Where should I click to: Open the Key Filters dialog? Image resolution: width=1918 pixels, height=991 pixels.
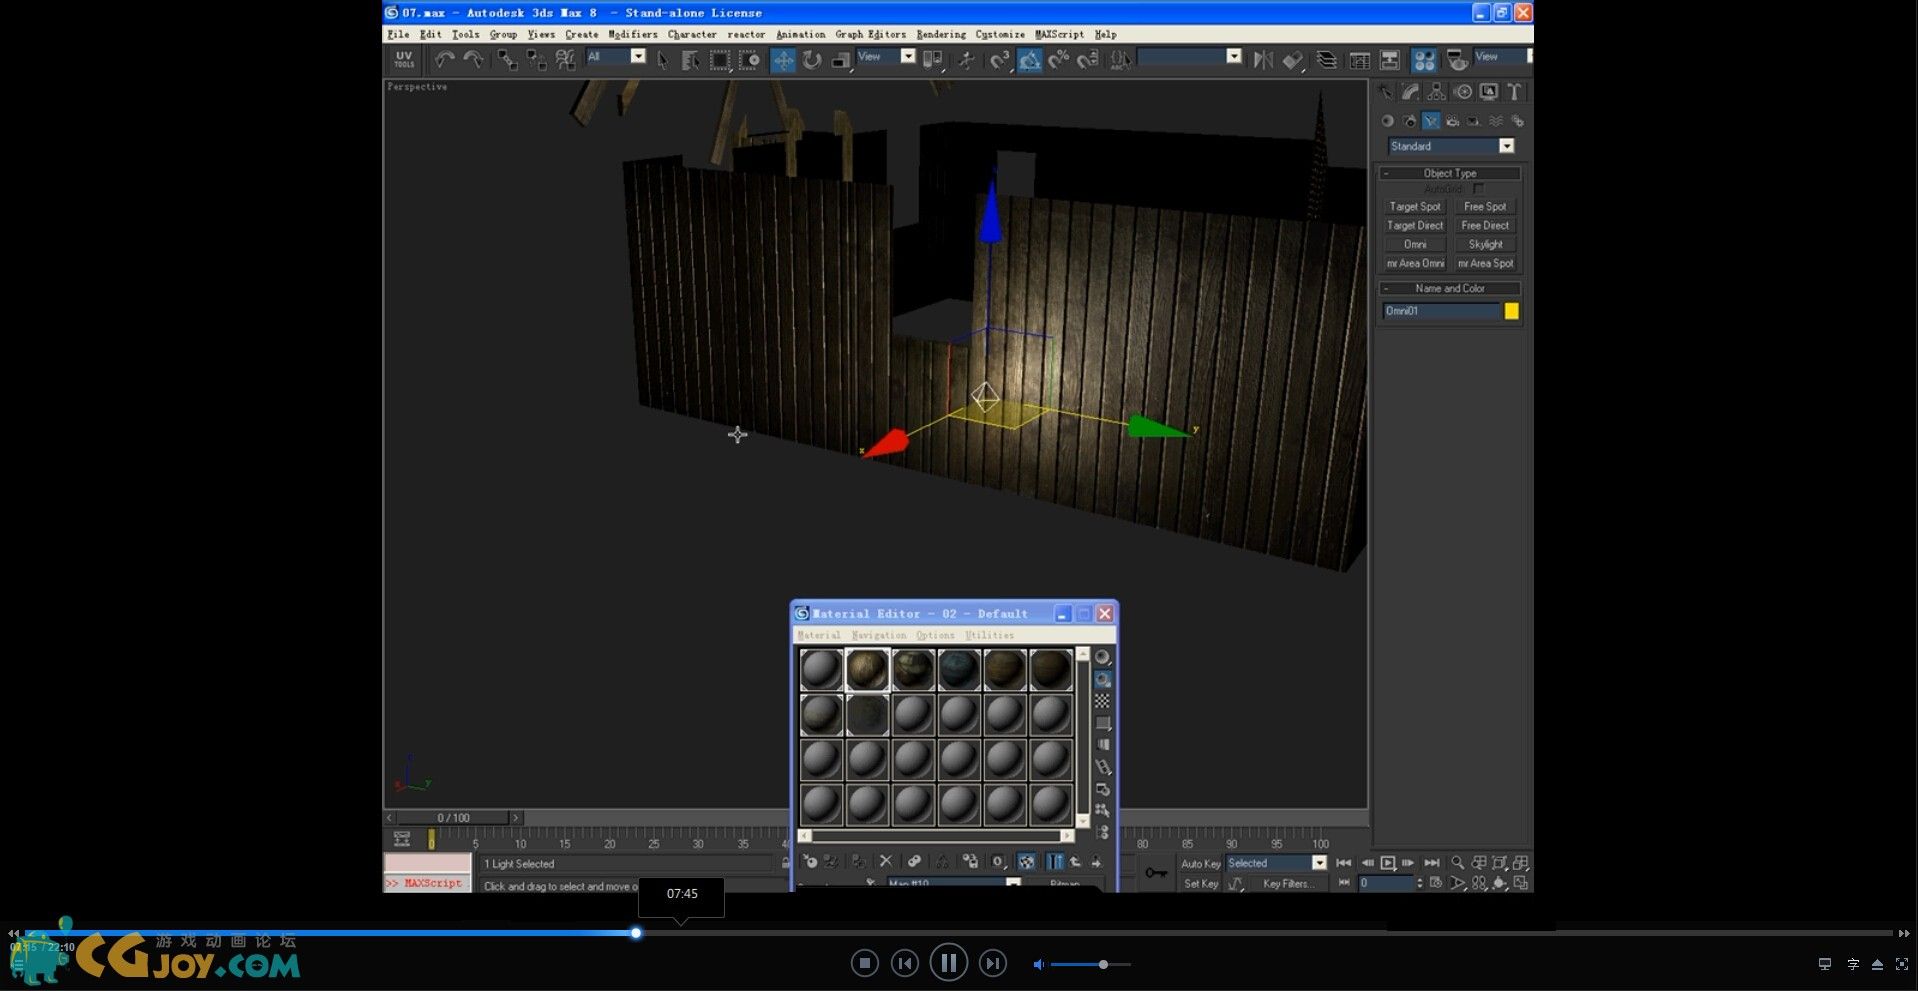(x=1286, y=884)
